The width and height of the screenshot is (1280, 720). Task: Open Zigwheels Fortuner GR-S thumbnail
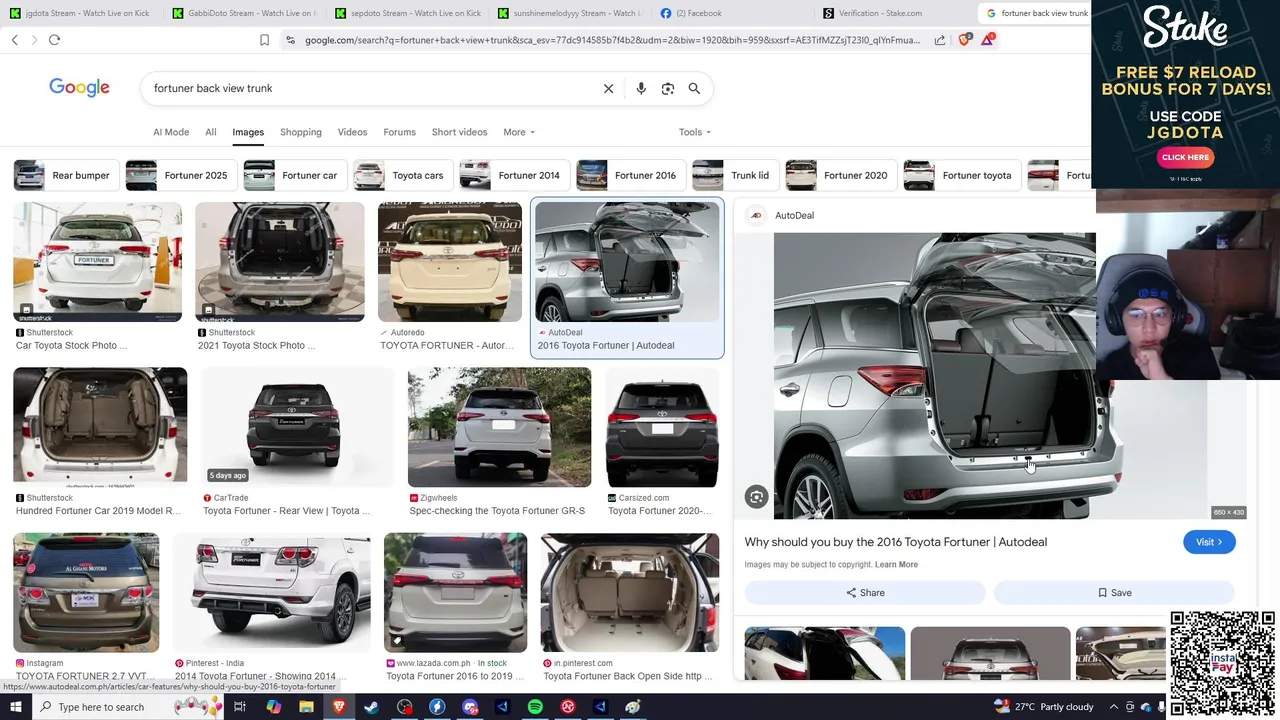(499, 427)
